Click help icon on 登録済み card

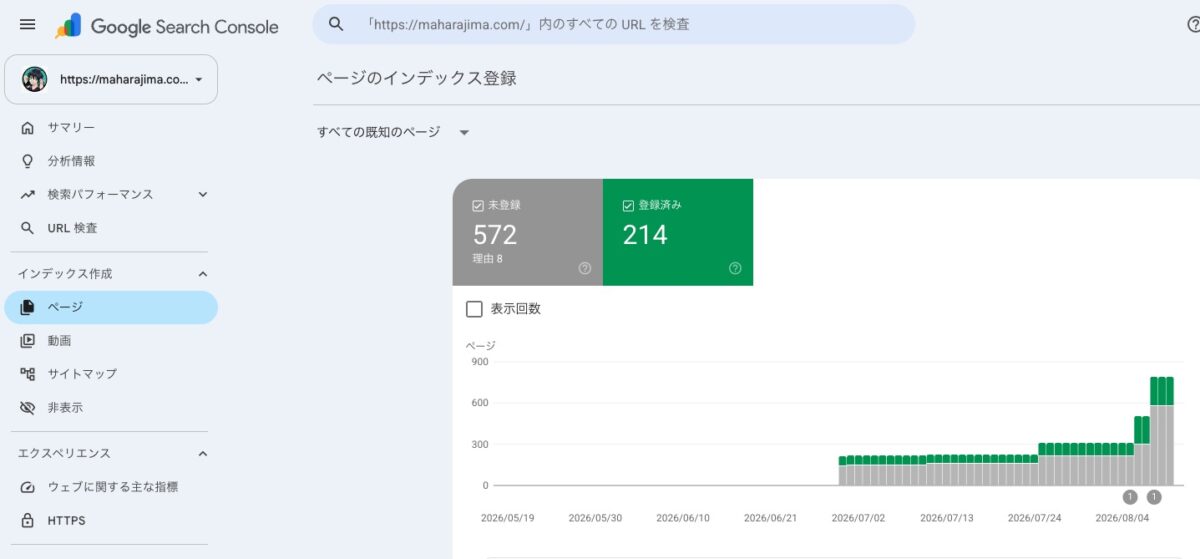coord(735,268)
